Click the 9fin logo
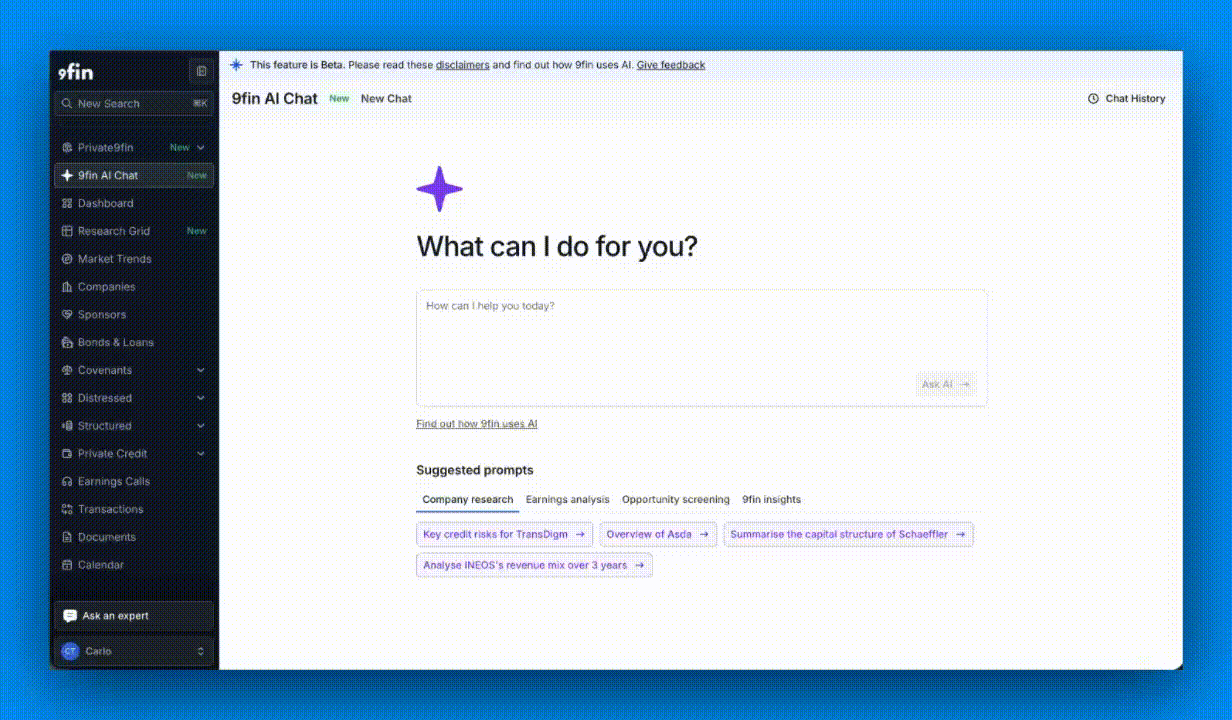The height and width of the screenshot is (720, 1232). (x=75, y=72)
